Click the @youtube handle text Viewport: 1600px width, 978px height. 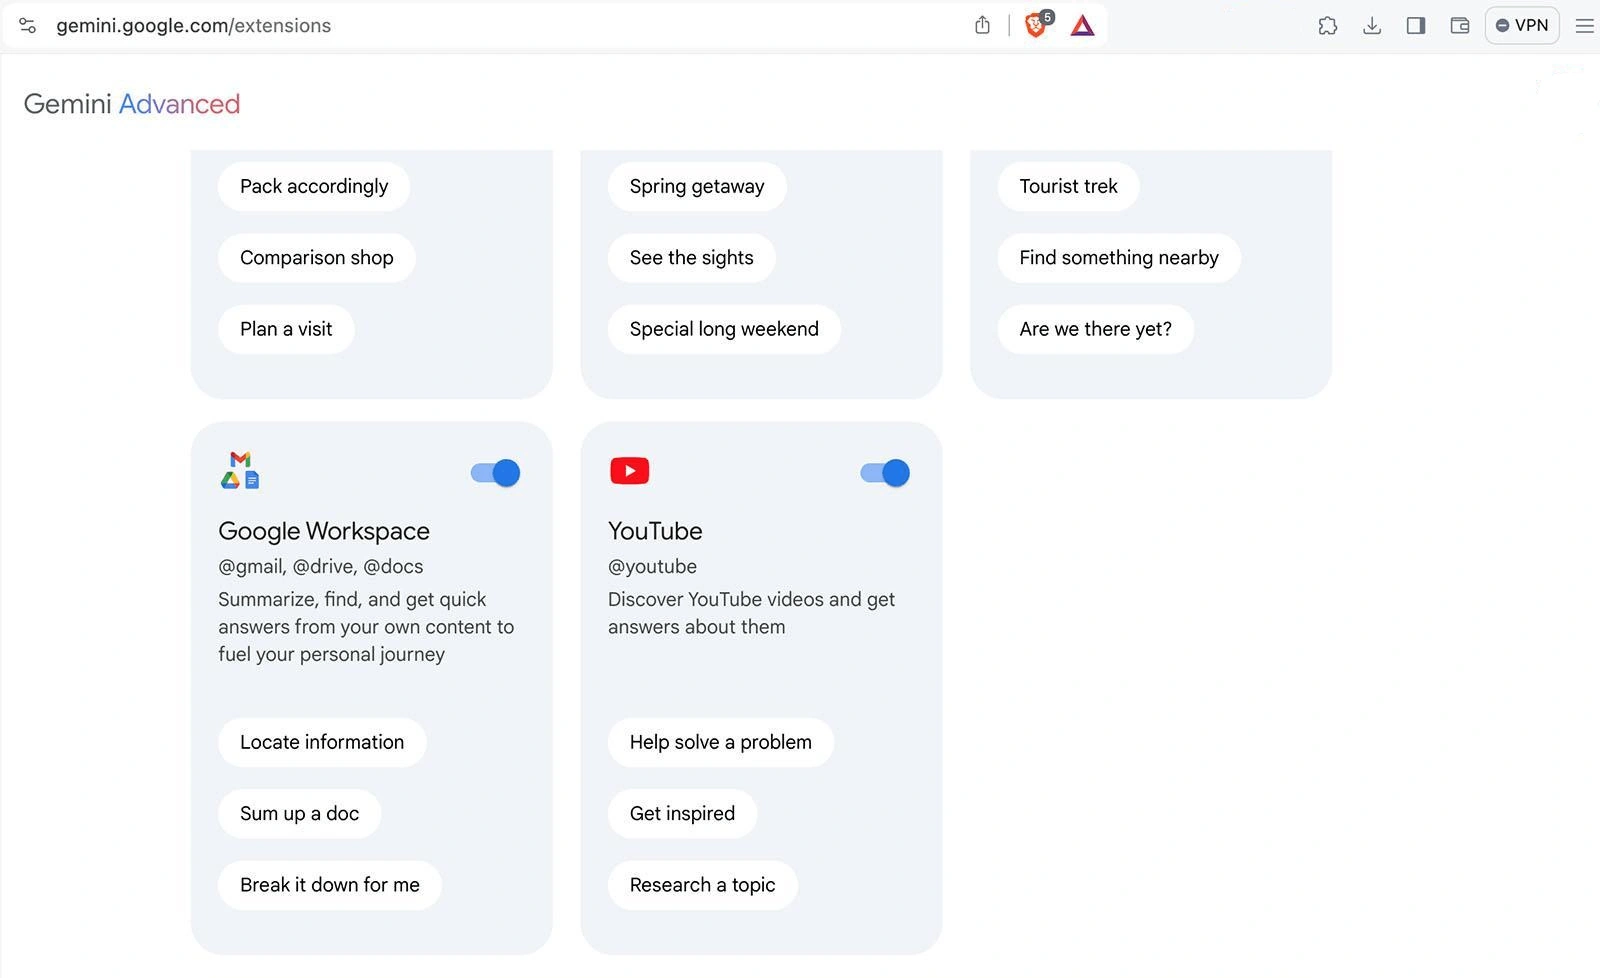tap(652, 567)
